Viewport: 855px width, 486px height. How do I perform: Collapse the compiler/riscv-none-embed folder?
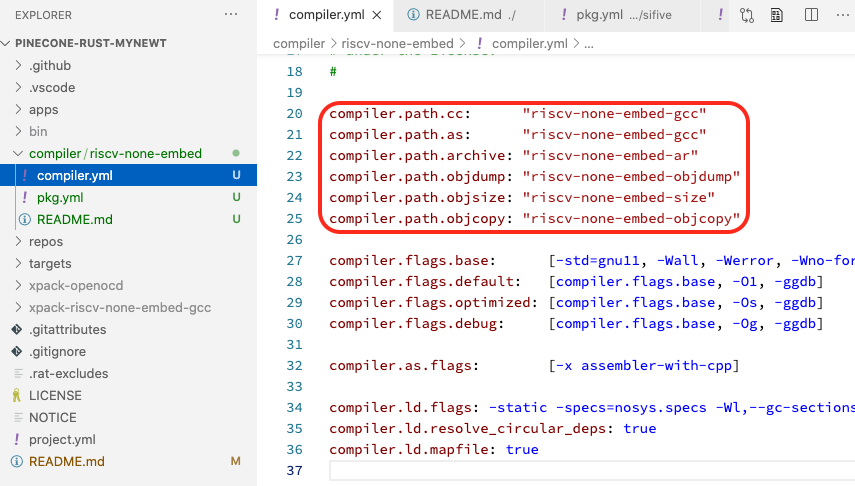19,154
